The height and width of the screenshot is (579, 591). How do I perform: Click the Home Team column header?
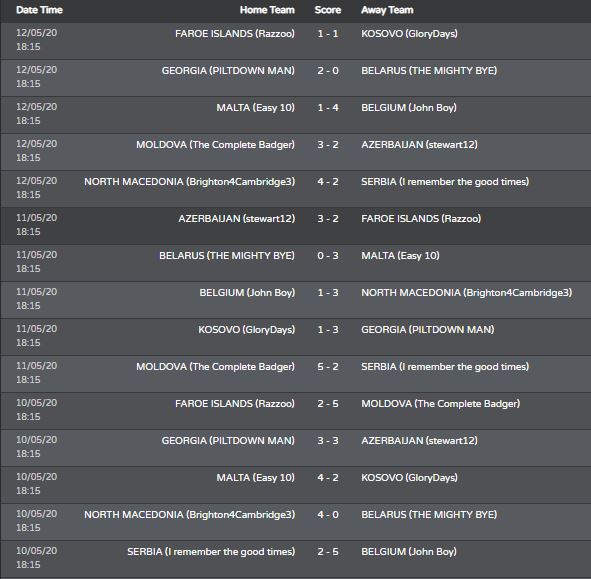[267, 10]
